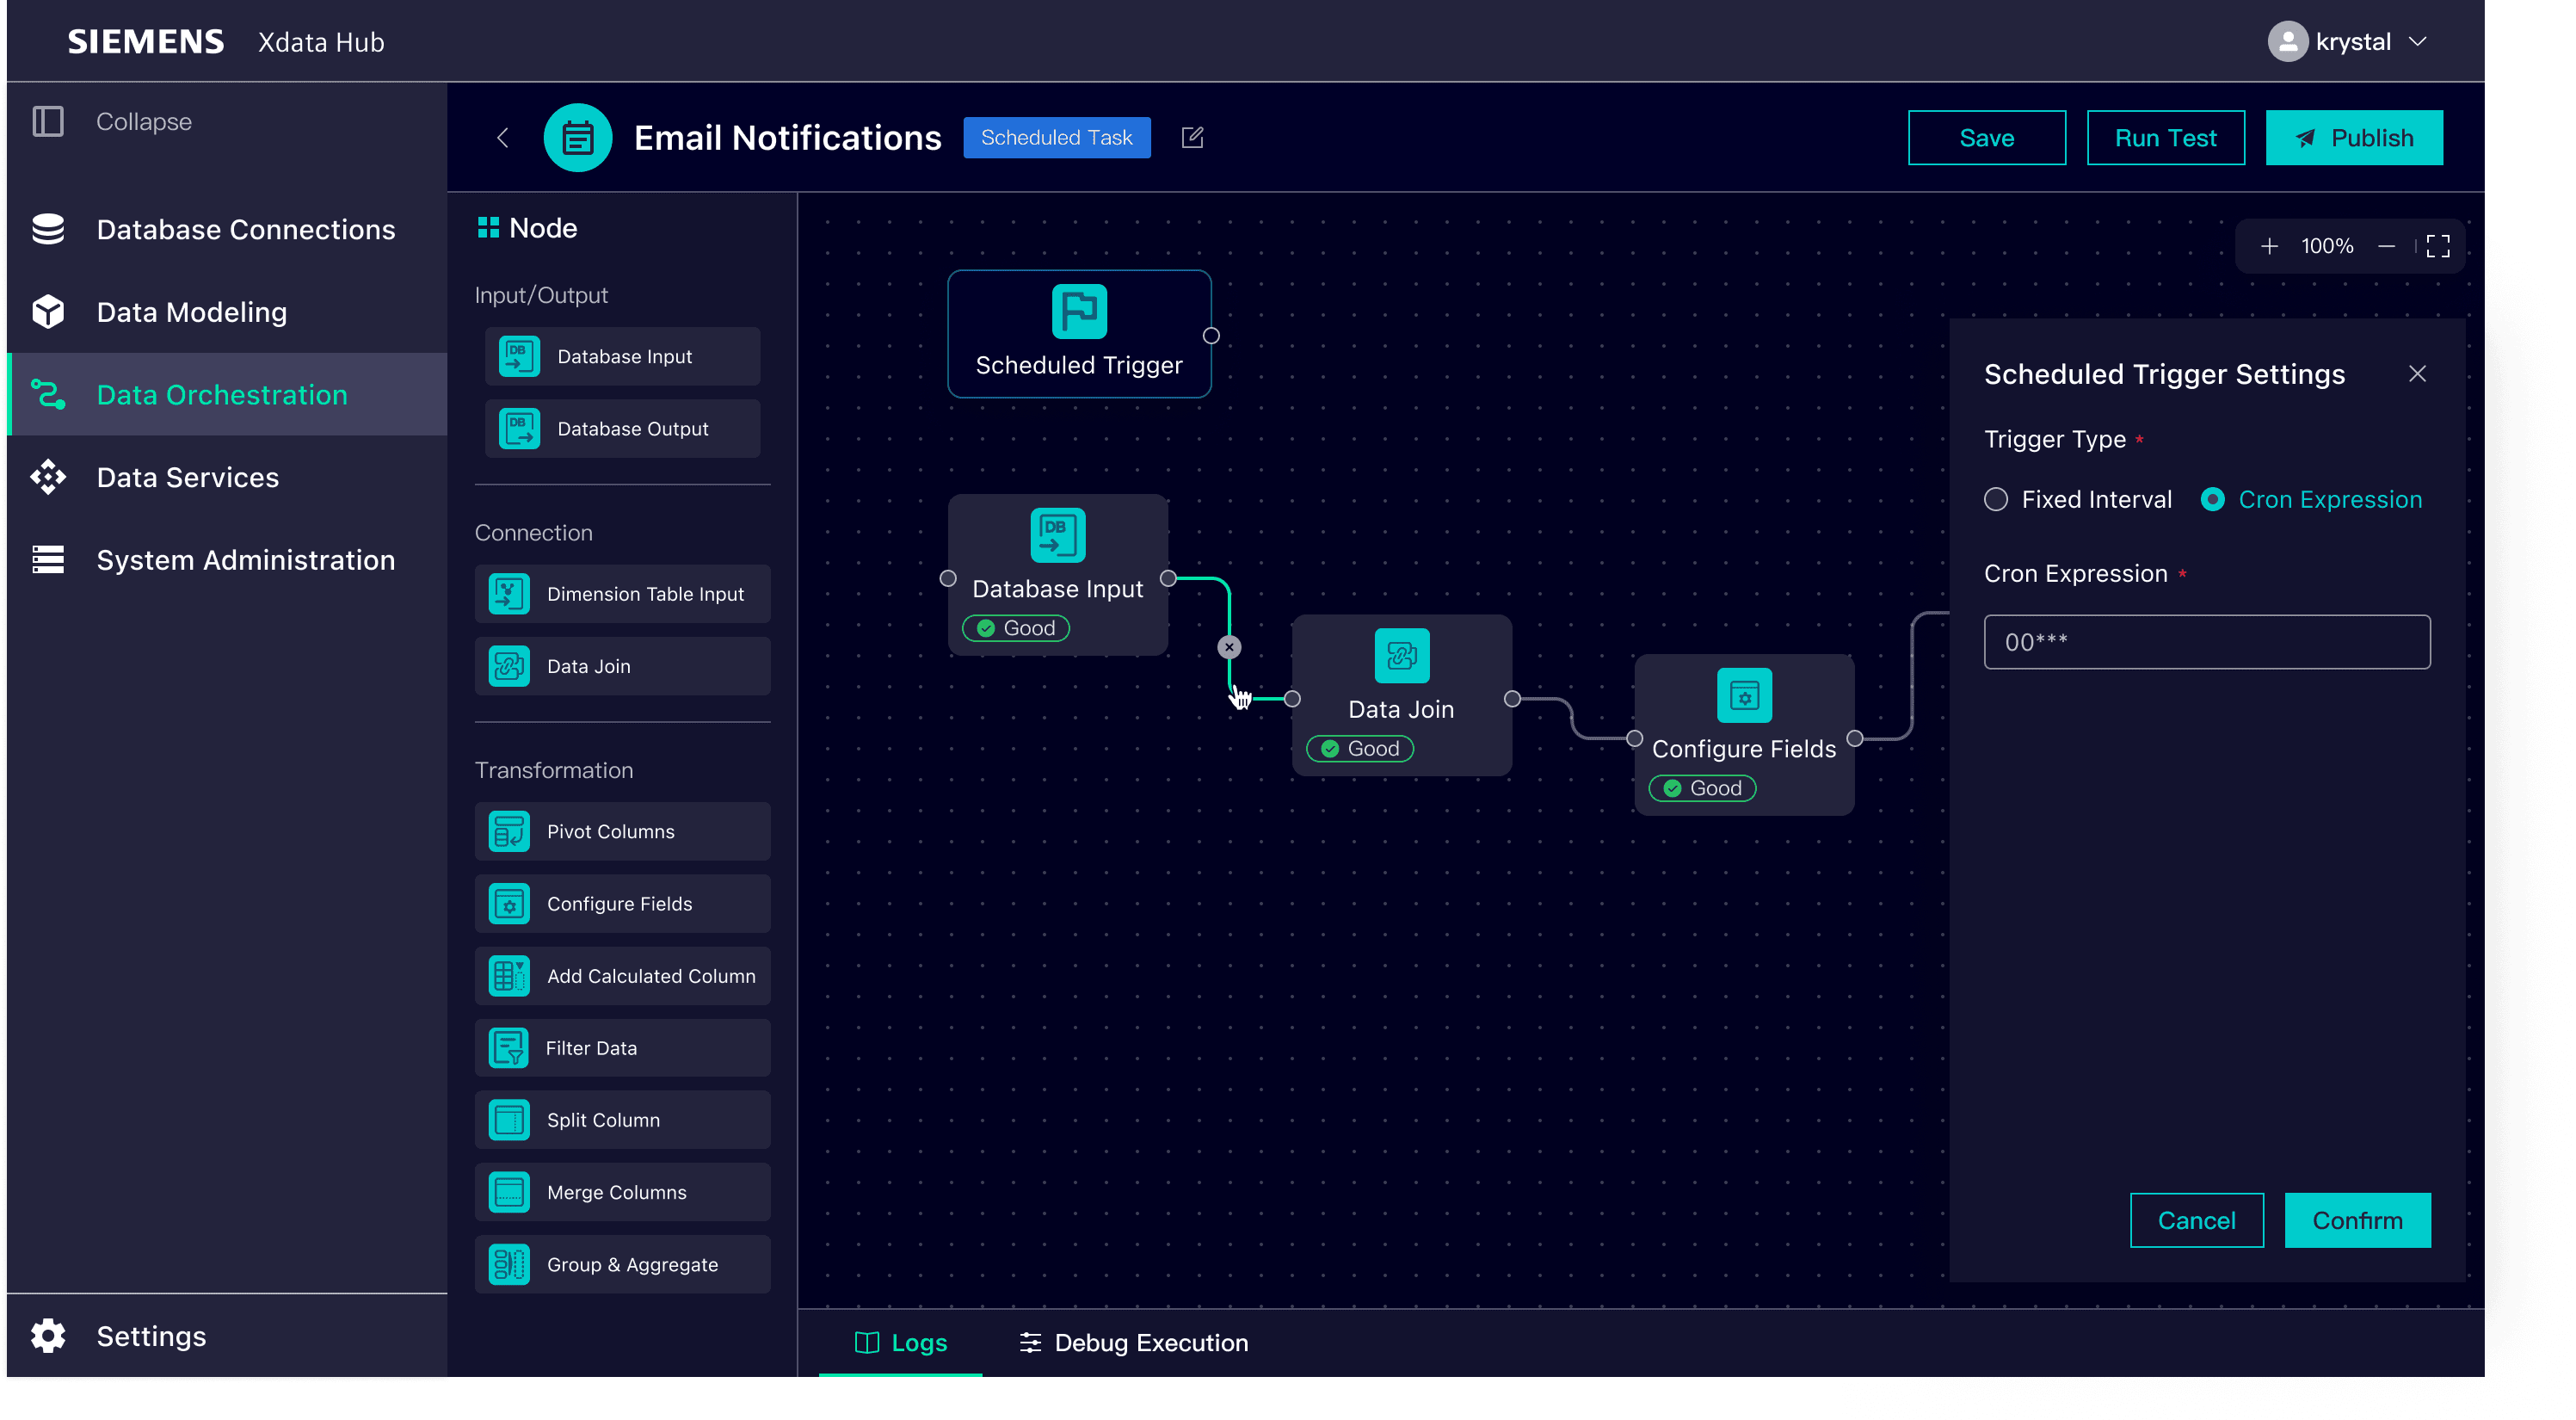Open Data Services in the sidebar
Viewport: 2576px width, 1420px height.
[188, 477]
